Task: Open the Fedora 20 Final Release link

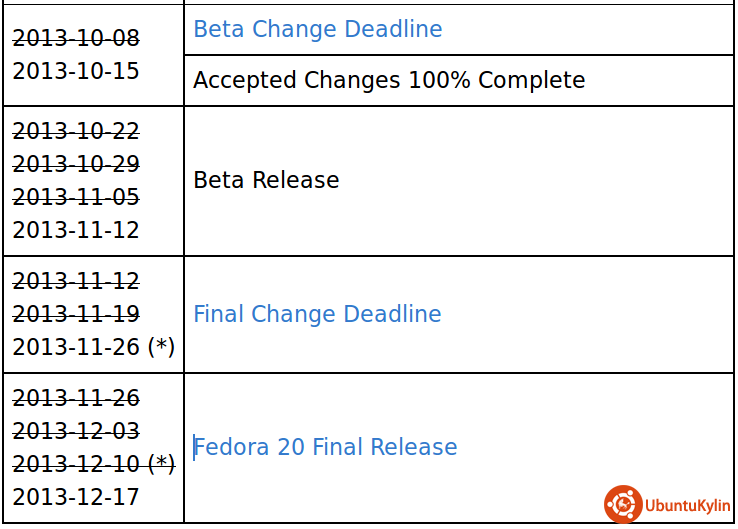Action: (325, 447)
